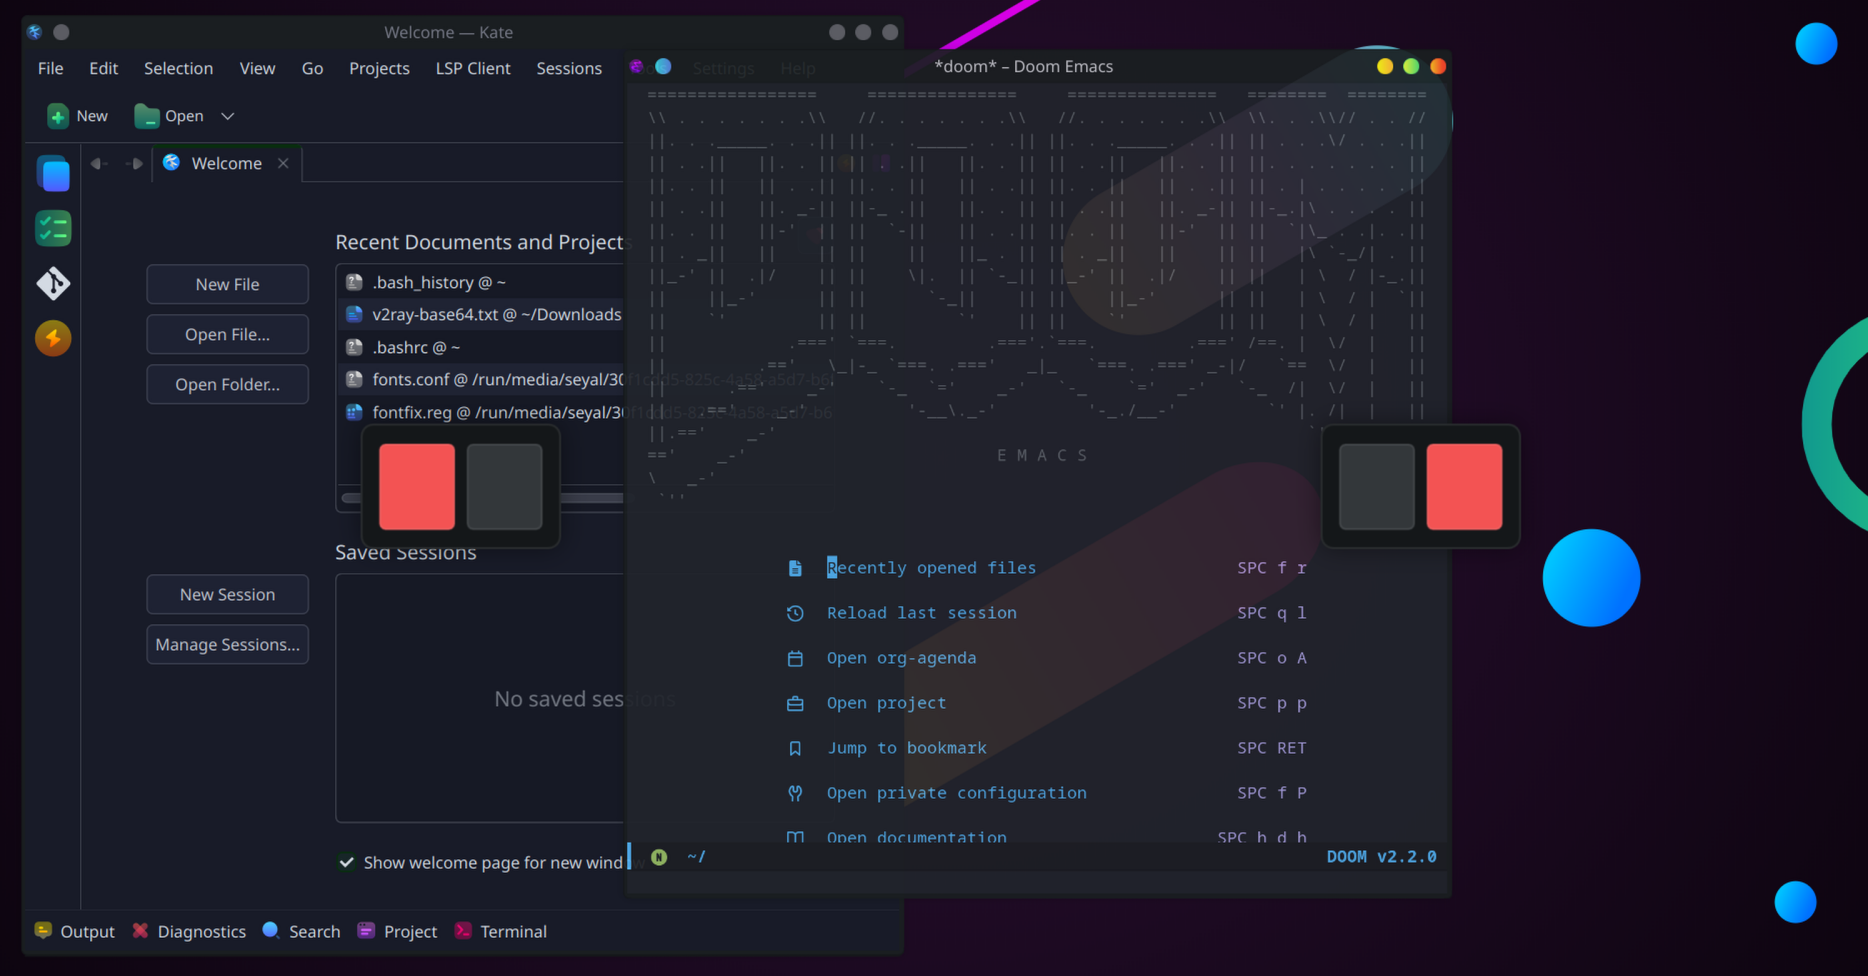Screen dimensions: 1868x976
Task: Click the Open Folder... button in Kate
Action: coord(227,384)
